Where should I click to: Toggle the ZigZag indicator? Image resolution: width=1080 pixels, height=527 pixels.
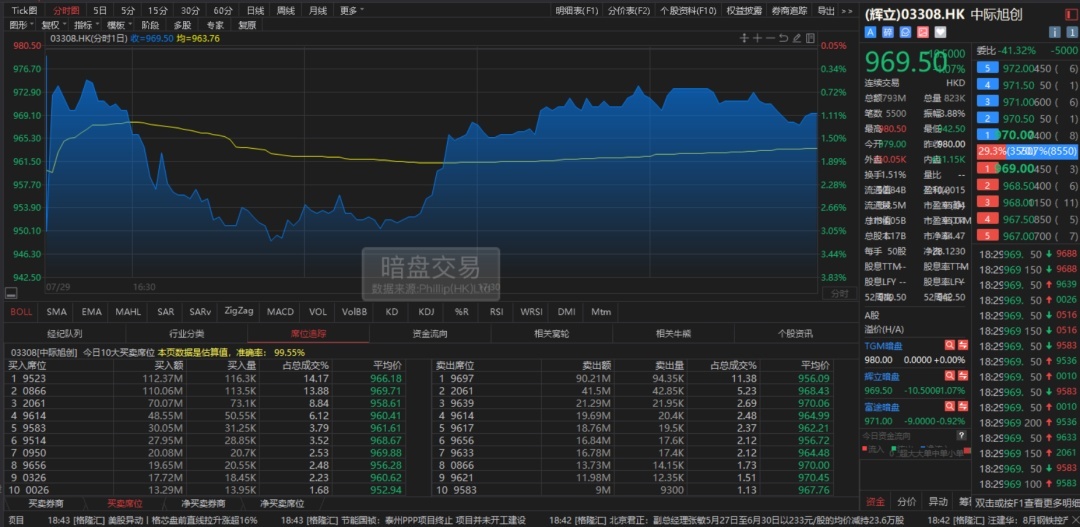pyautogui.click(x=239, y=311)
